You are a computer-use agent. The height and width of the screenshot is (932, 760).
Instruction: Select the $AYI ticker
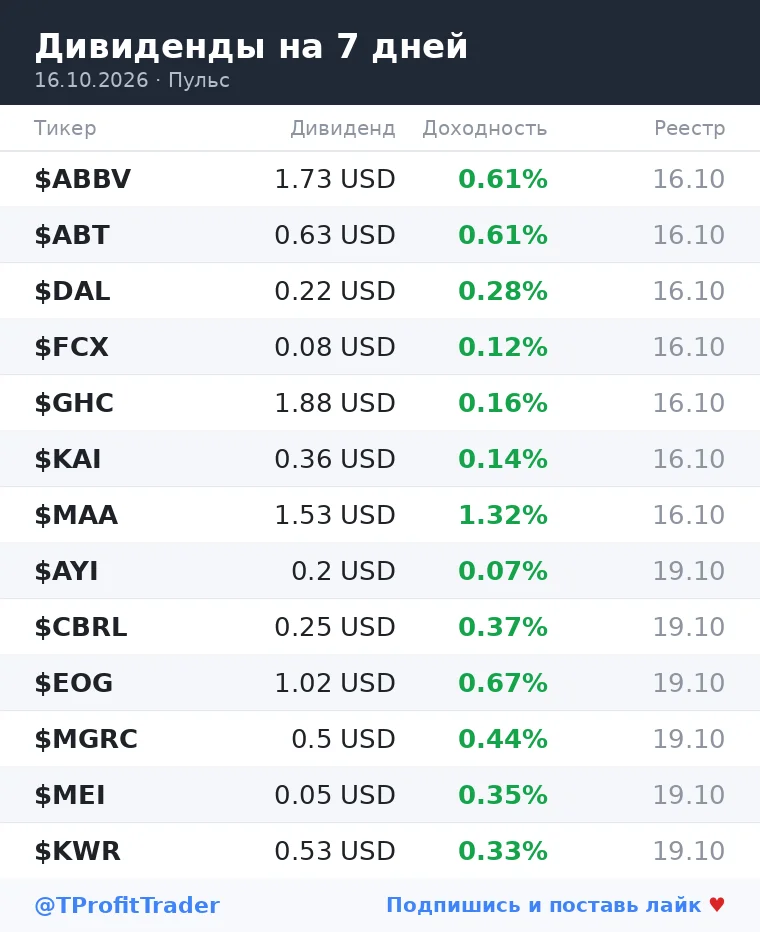coord(66,571)
